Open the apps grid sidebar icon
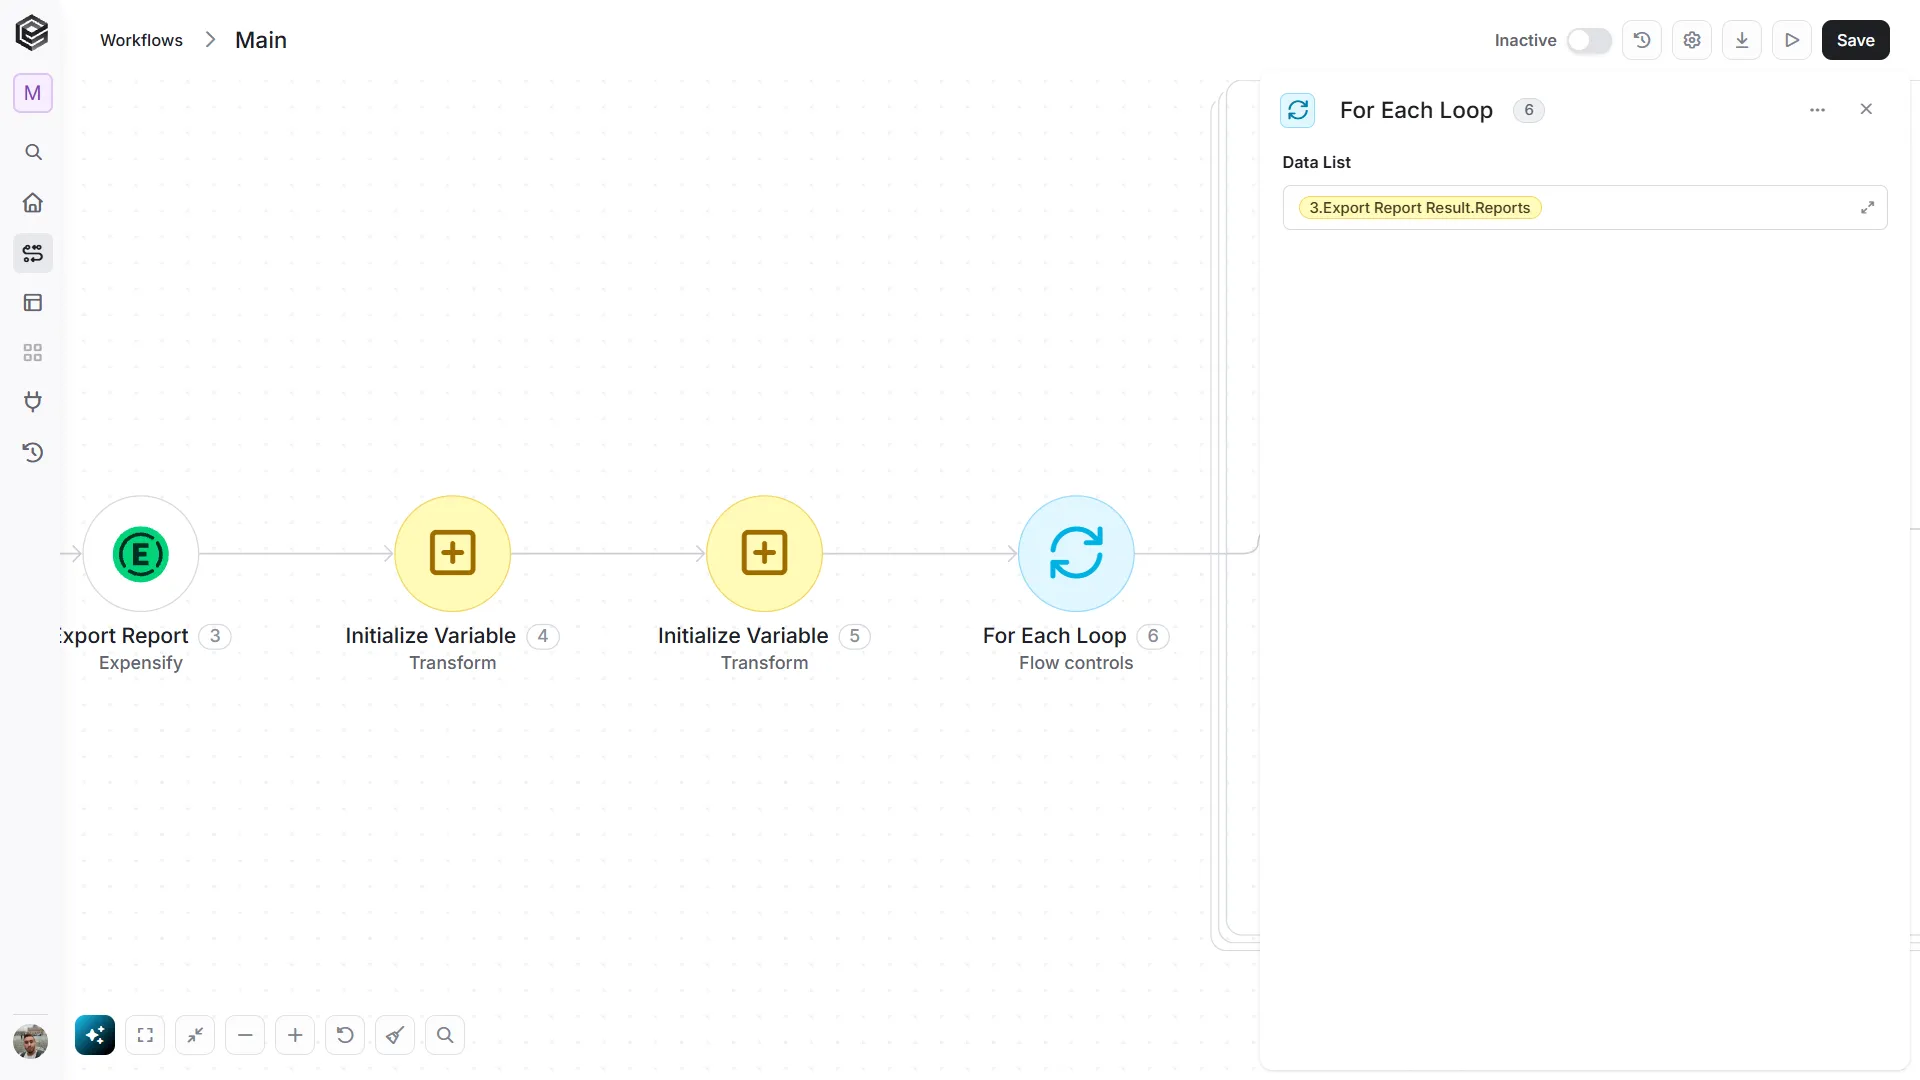This screenshot has width=1920, height=1080. click(x=33, y=353)
